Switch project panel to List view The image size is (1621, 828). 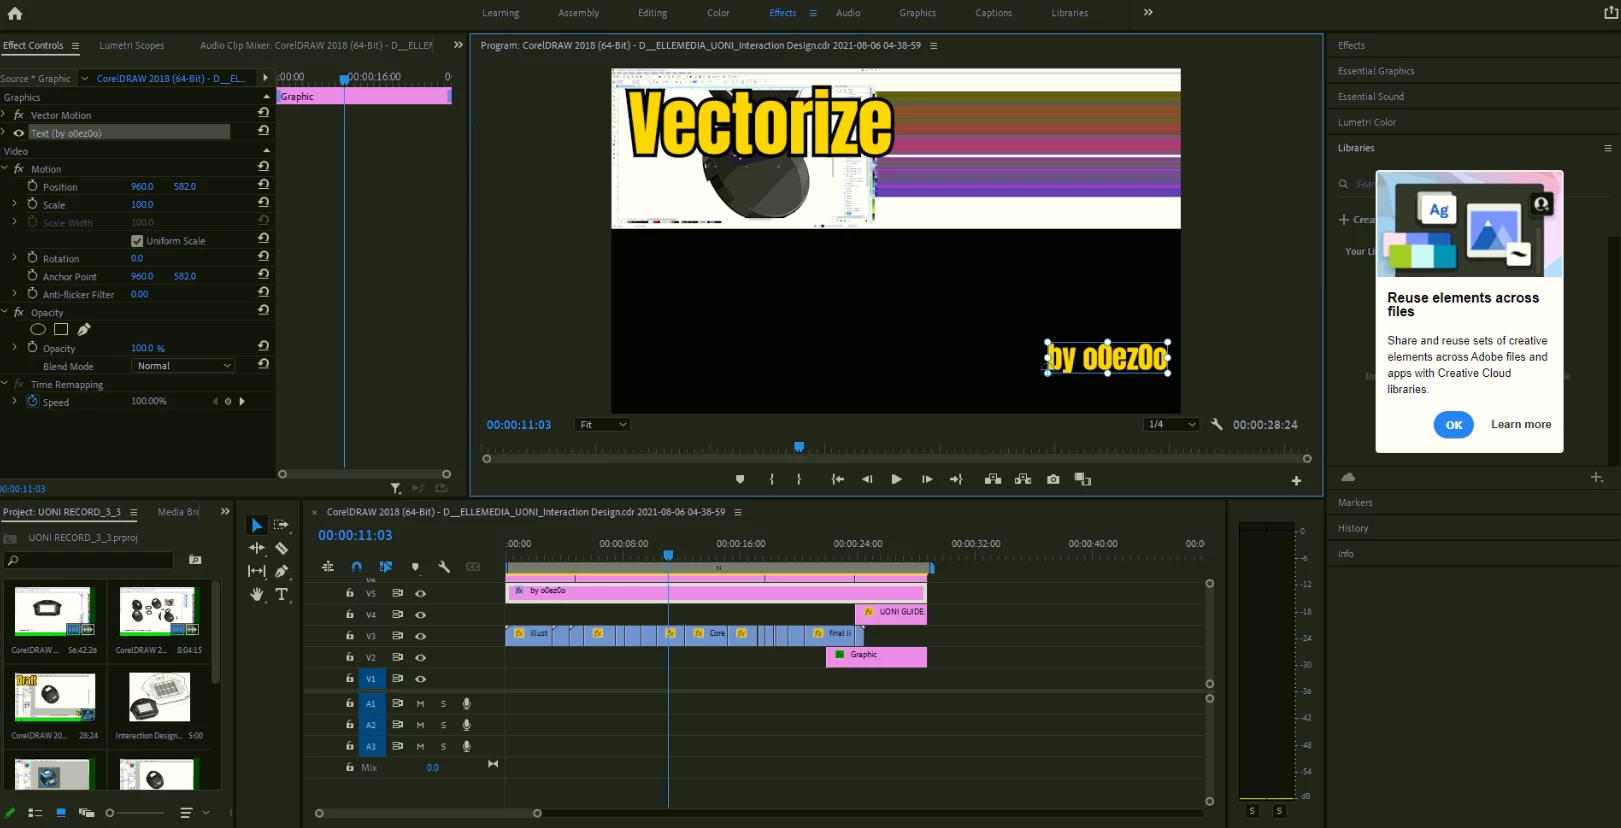click(x=35, y=813)
